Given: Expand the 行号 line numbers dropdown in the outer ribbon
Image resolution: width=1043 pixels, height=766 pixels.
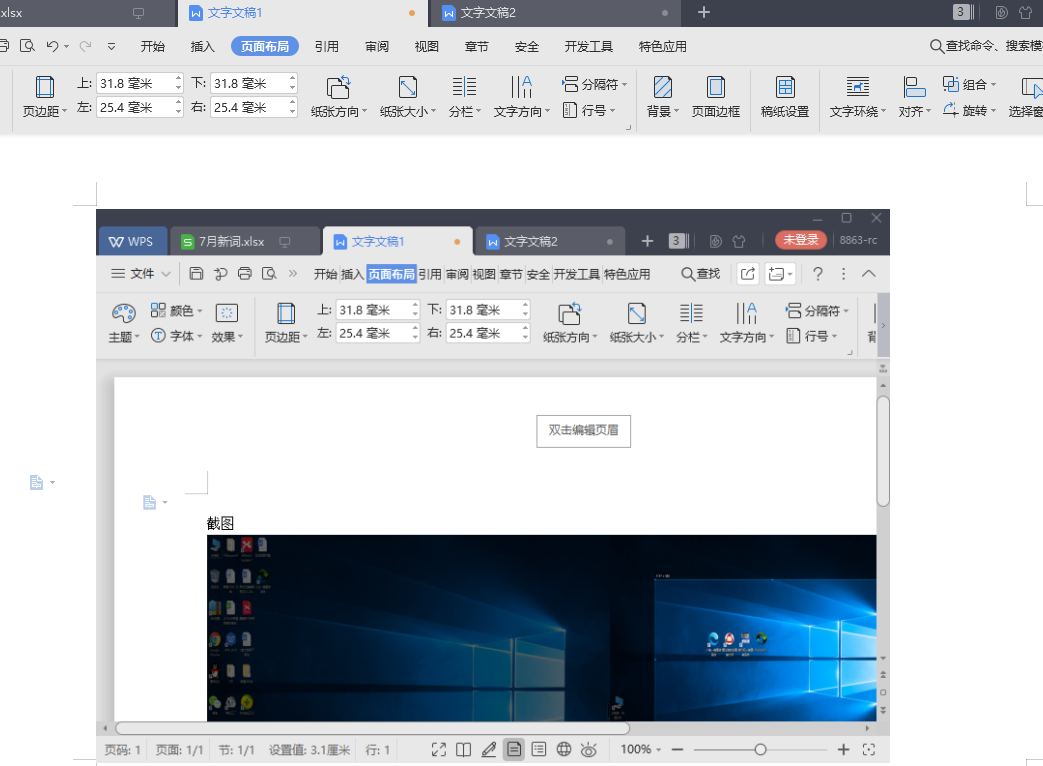Looking at the screenshot, I should [x=613, y=110].
